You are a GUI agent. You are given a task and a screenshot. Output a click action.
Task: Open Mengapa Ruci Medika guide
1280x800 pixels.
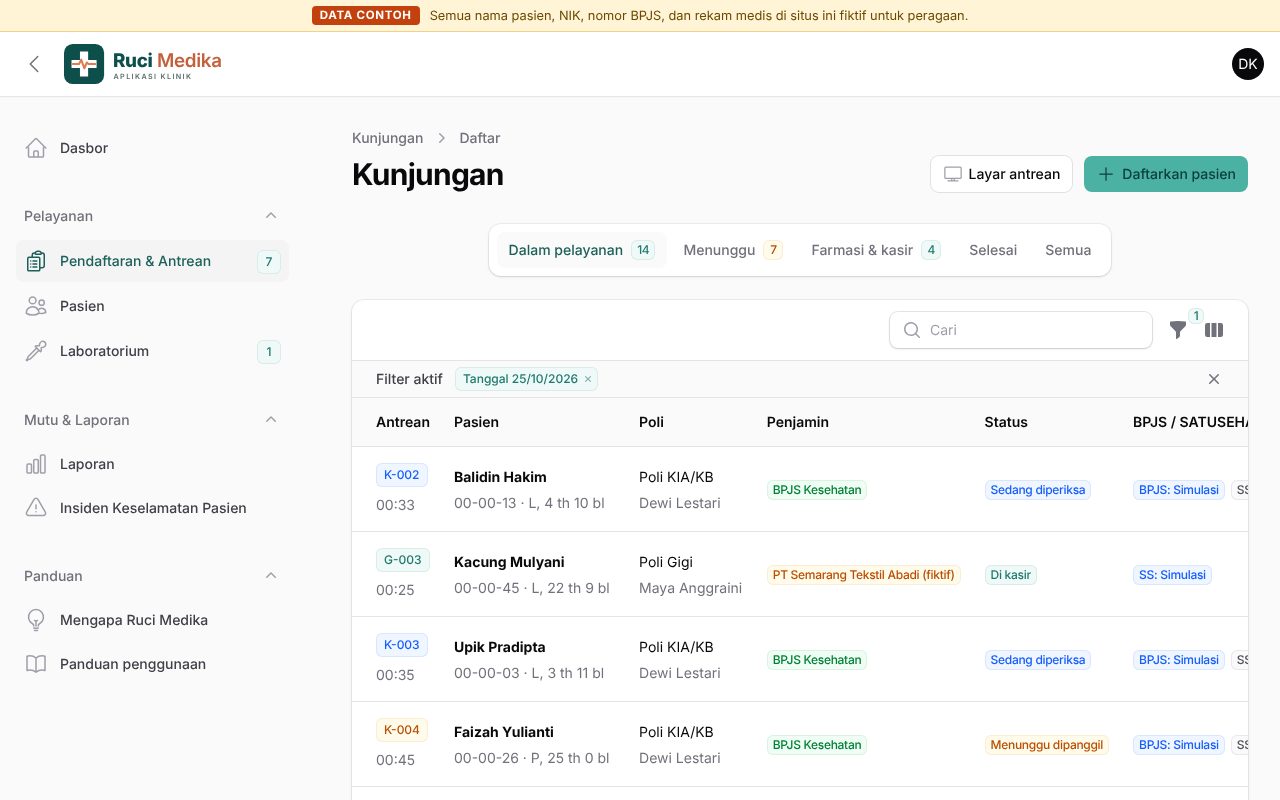pos(153,620)
